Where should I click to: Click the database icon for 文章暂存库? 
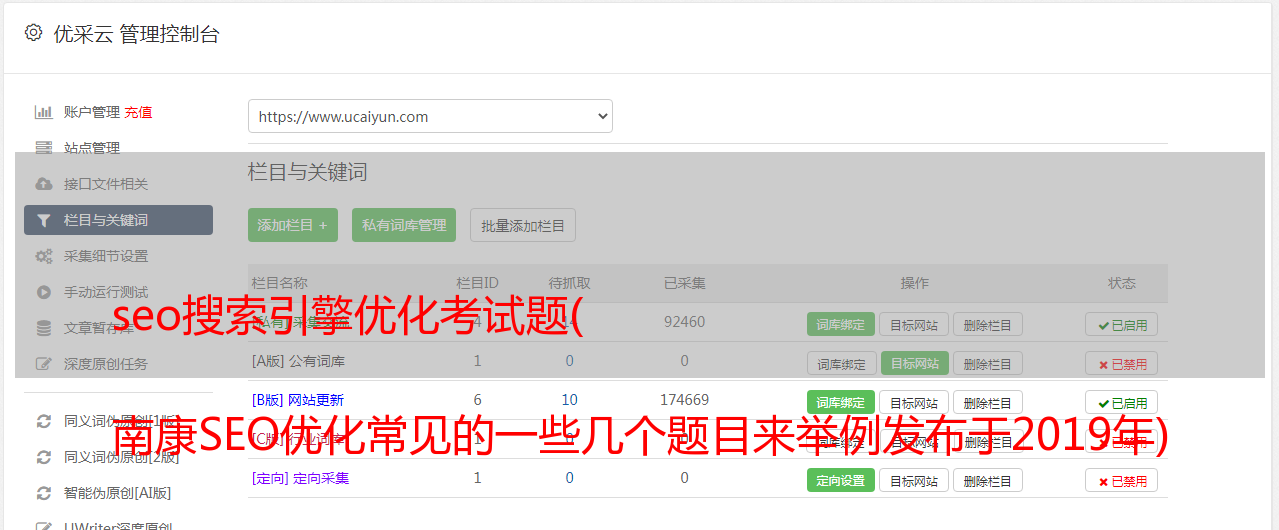tap(44, 328)
